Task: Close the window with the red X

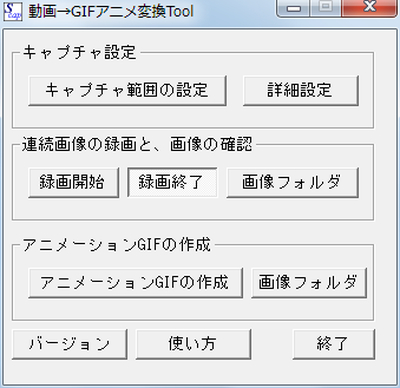Action: (x=370, y=7)
